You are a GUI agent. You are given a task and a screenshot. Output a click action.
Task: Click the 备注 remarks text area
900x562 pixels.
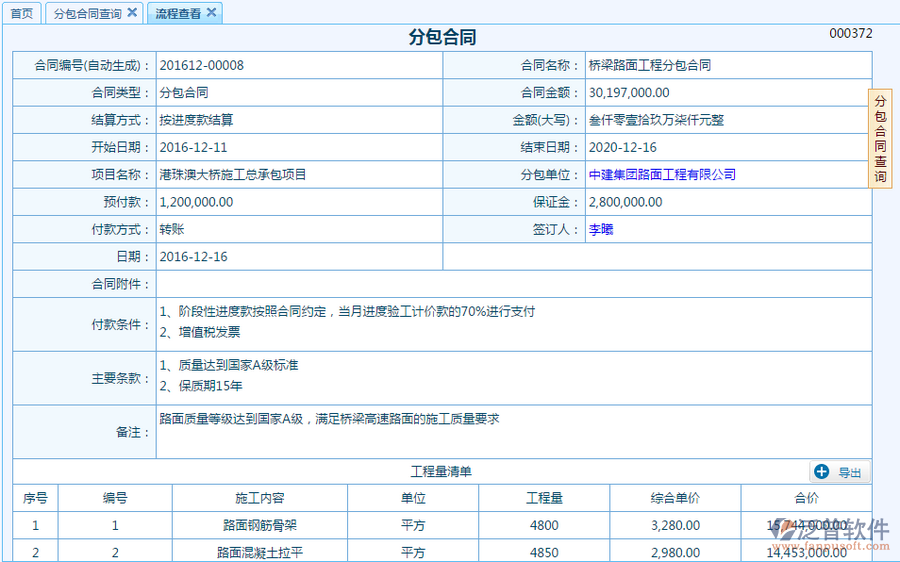tap(512, 432)
